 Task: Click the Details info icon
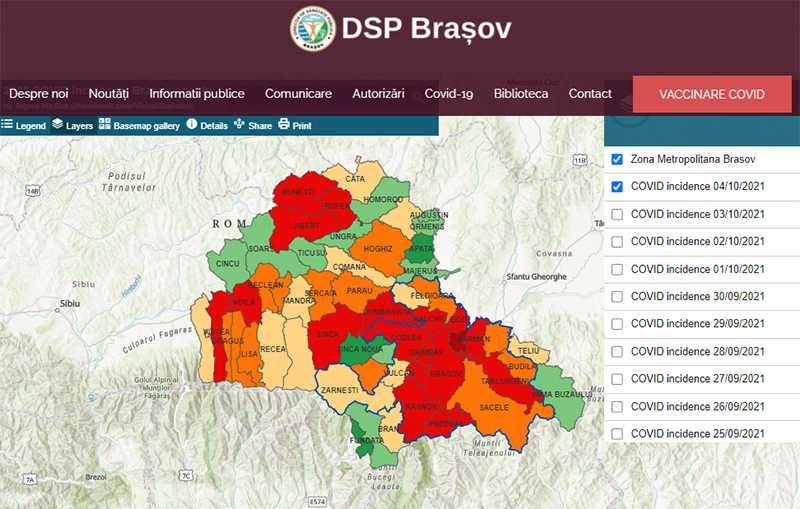192,125
